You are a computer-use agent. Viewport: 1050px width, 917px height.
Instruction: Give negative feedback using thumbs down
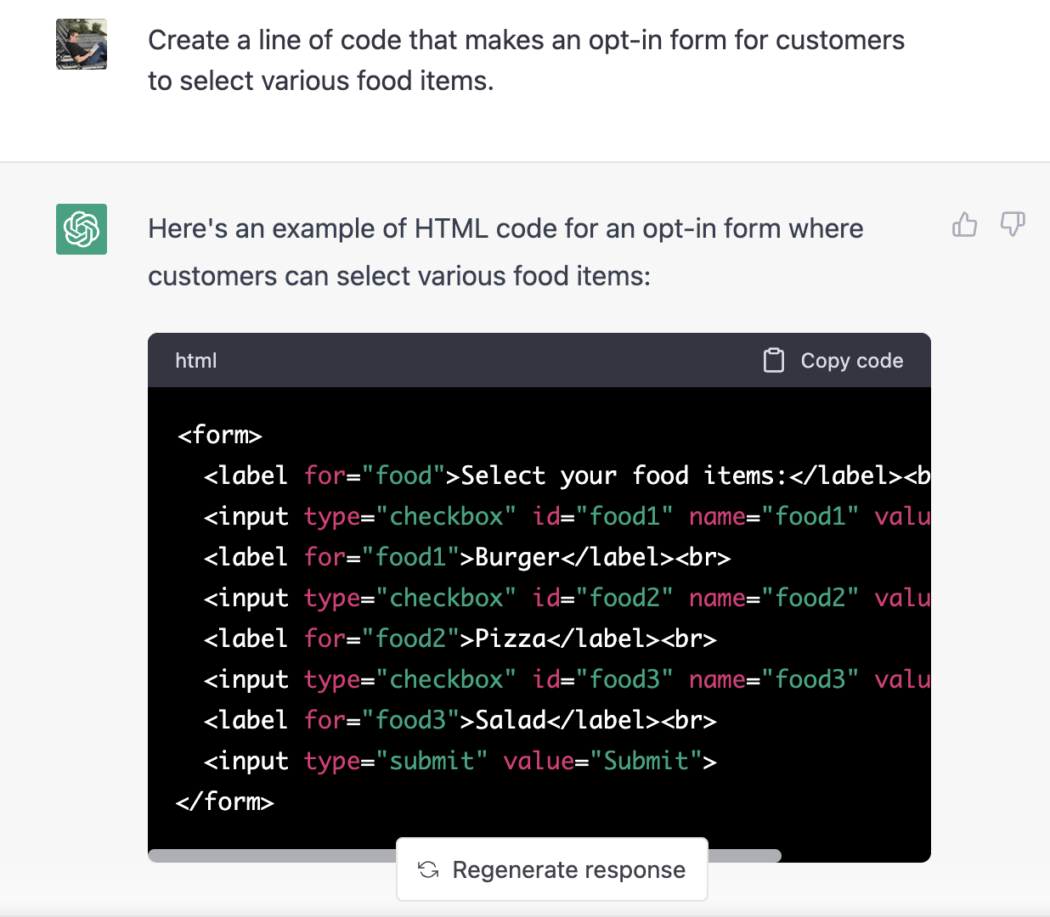(x=1012, y=224)
